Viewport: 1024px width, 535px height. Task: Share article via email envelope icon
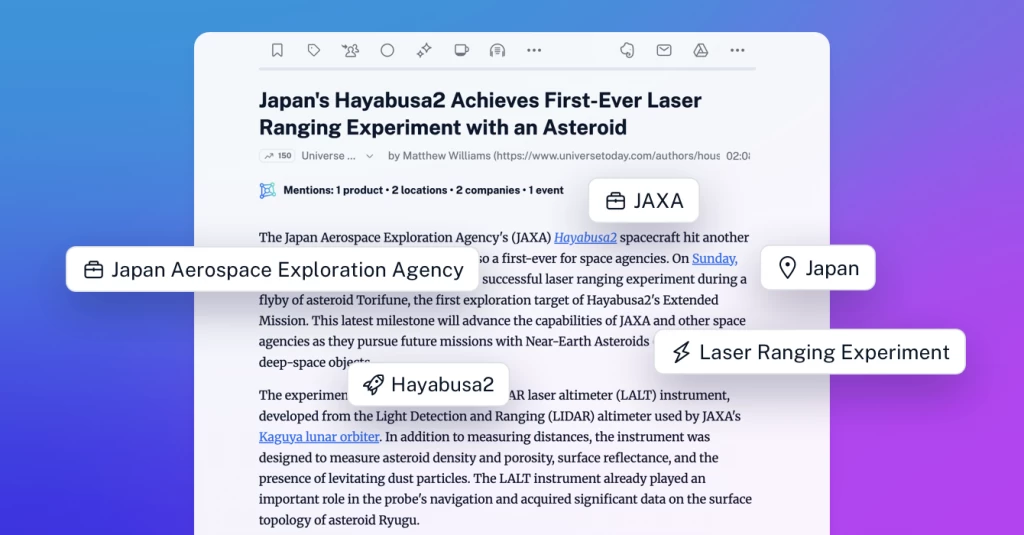664,50
